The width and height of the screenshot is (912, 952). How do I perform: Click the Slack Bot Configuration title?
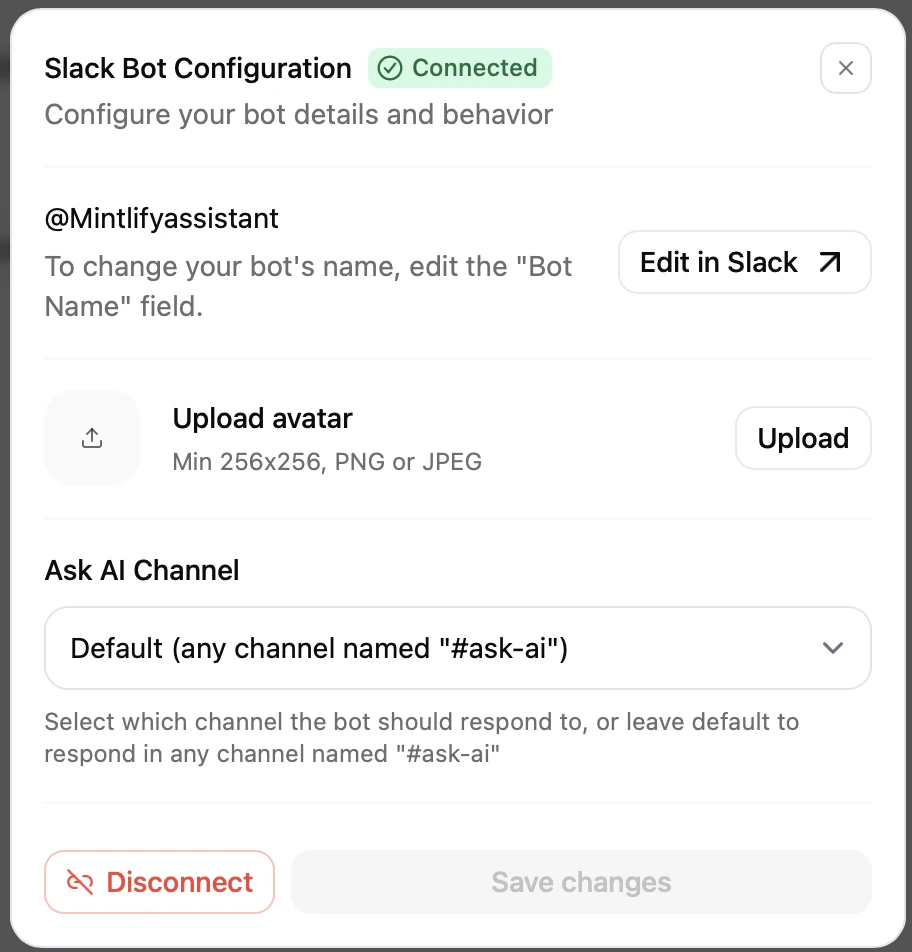(x=197, y=68)
